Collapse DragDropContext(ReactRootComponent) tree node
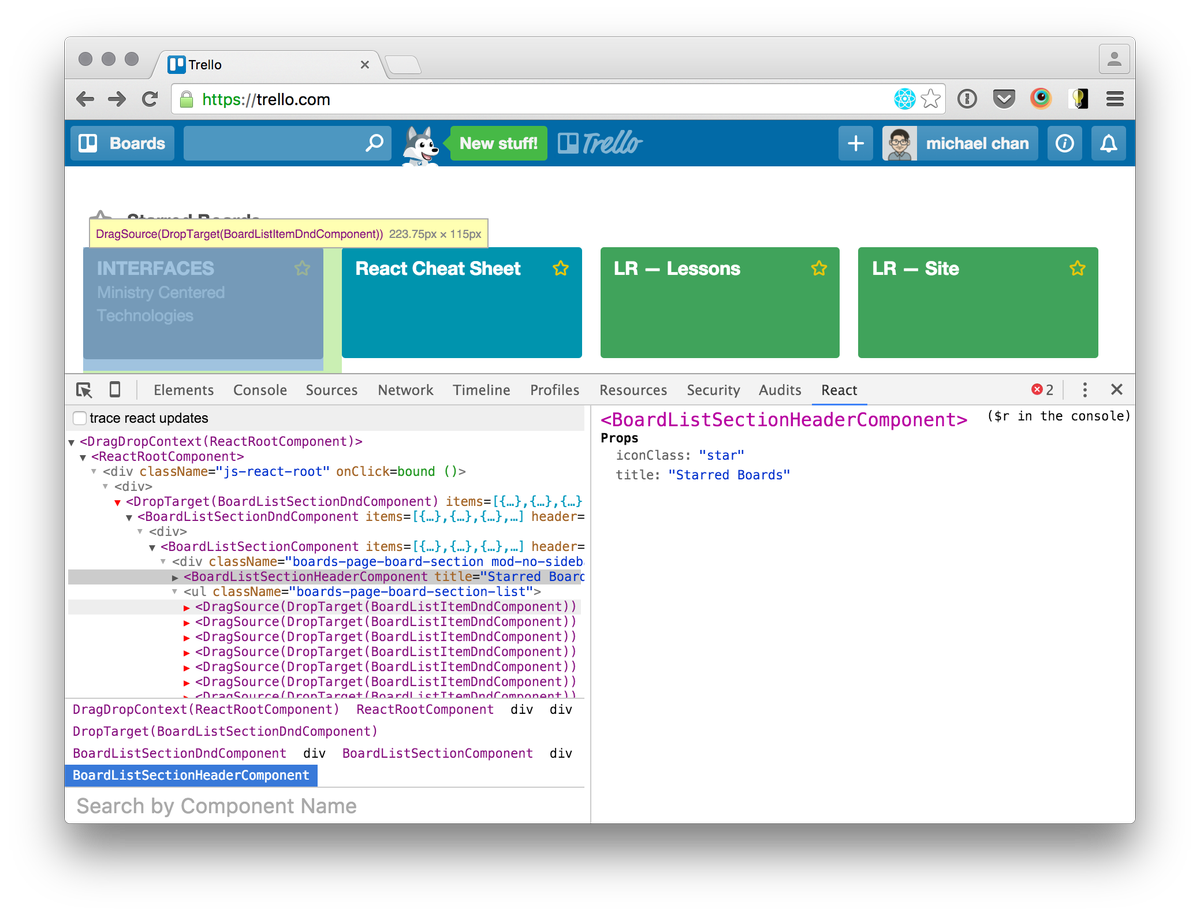The image size is (1200, 916). [72, 442]
